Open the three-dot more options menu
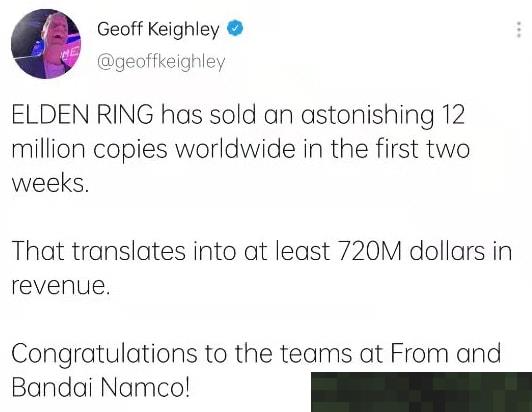This screenshot has height=412, width=532. [x=518, y=30]
